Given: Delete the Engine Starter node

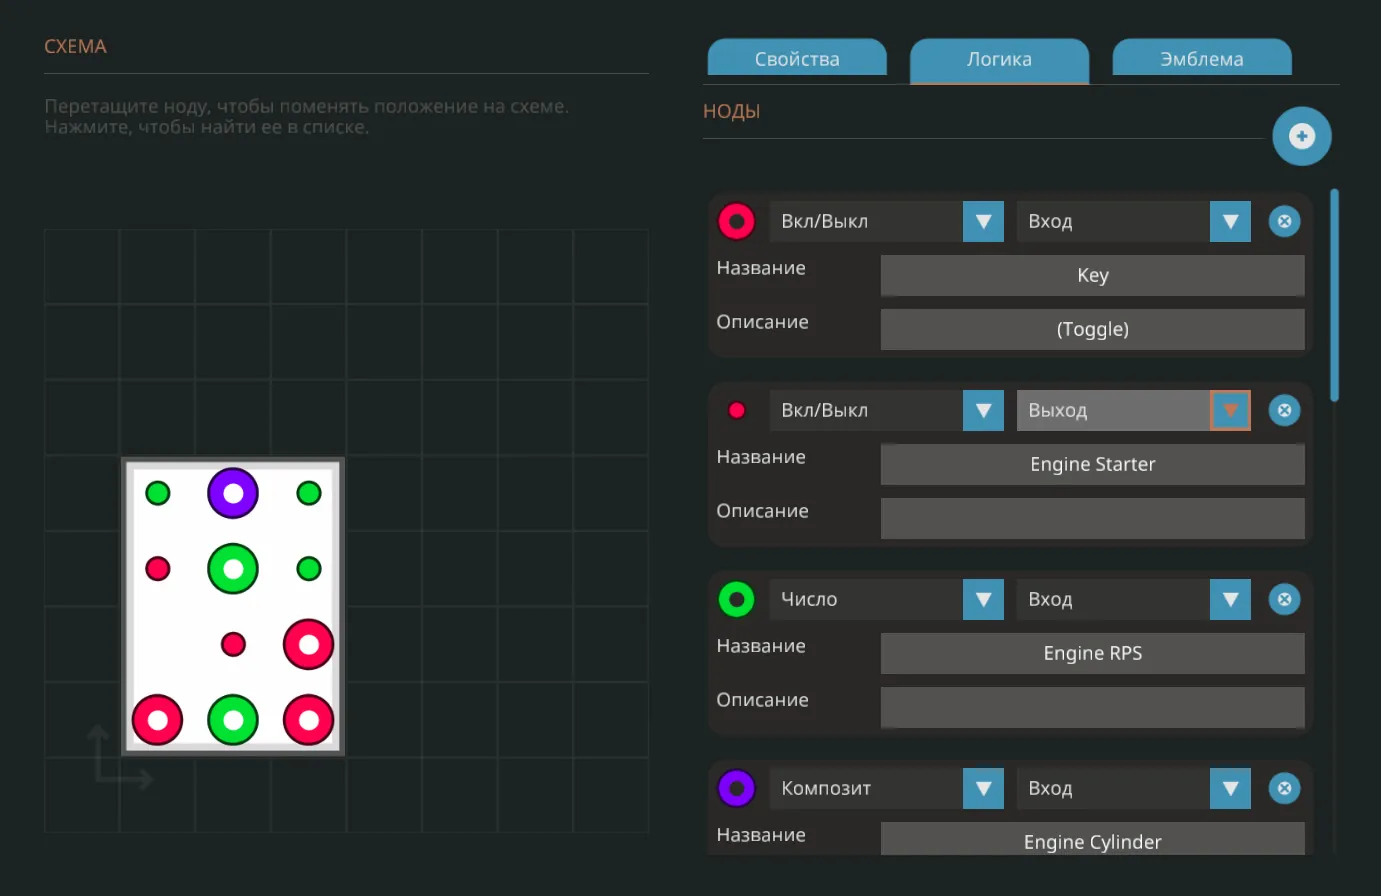Looking at the screenshot, I should pos(1284,410).
